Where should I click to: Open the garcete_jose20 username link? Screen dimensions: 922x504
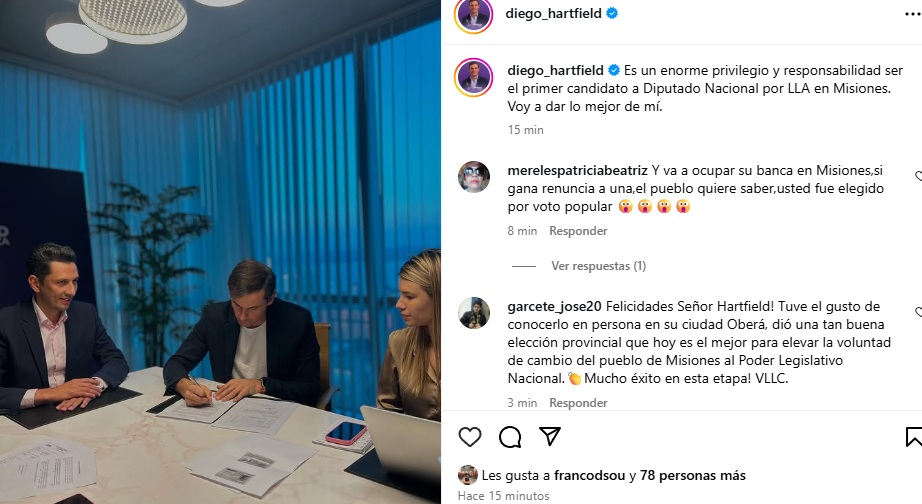click(554, 306)
